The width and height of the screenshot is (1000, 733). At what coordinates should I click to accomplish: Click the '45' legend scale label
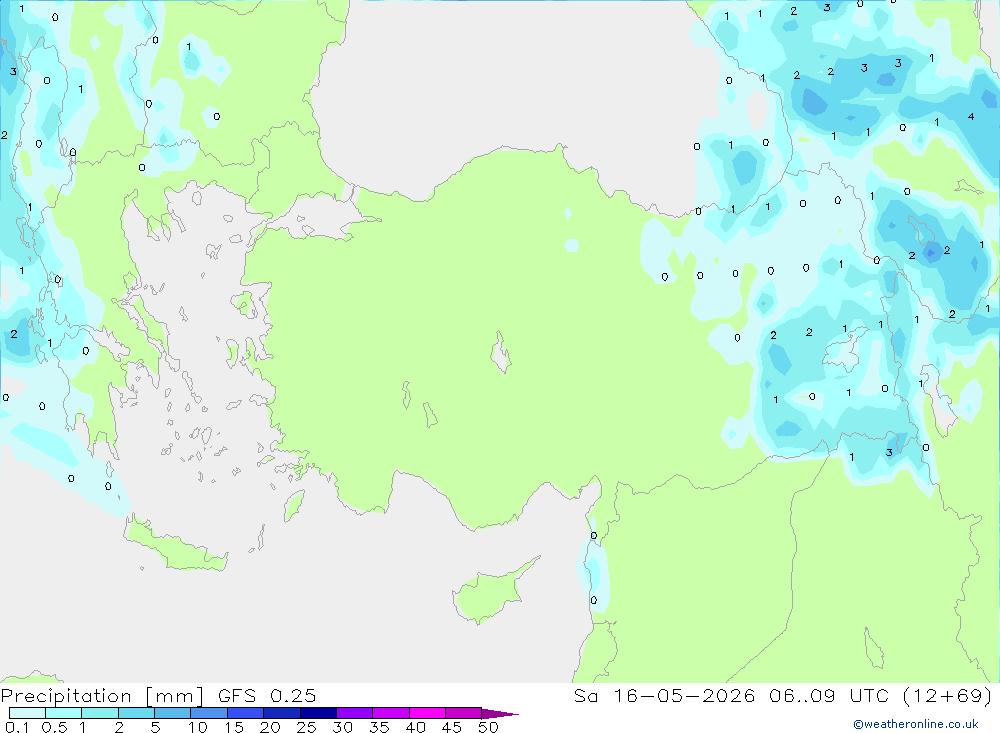[452, 727]
